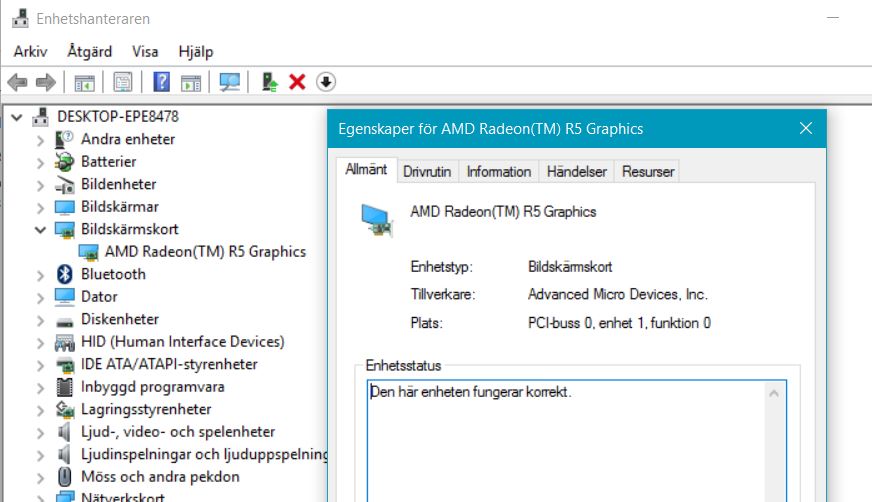Select the Allmänt tab

pos(366,170)
